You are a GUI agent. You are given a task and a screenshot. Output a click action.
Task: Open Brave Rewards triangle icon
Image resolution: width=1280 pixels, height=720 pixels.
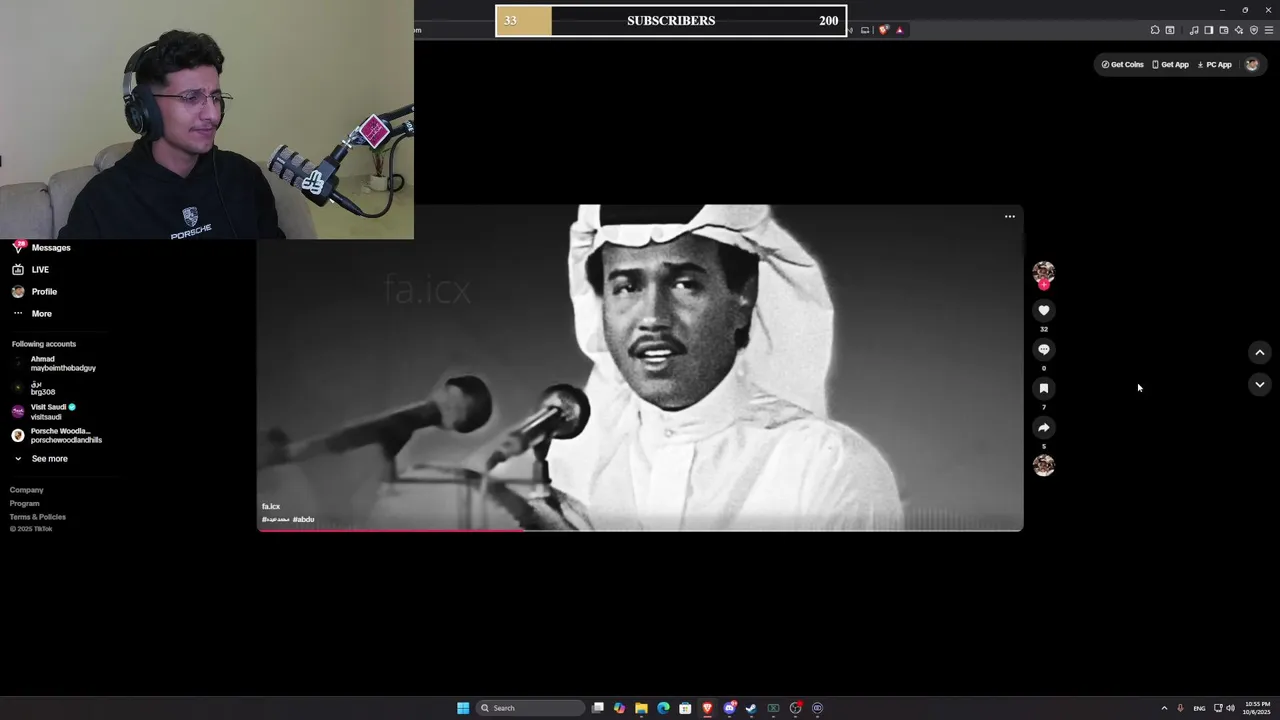pyautogui.click(x=899, y=30)
